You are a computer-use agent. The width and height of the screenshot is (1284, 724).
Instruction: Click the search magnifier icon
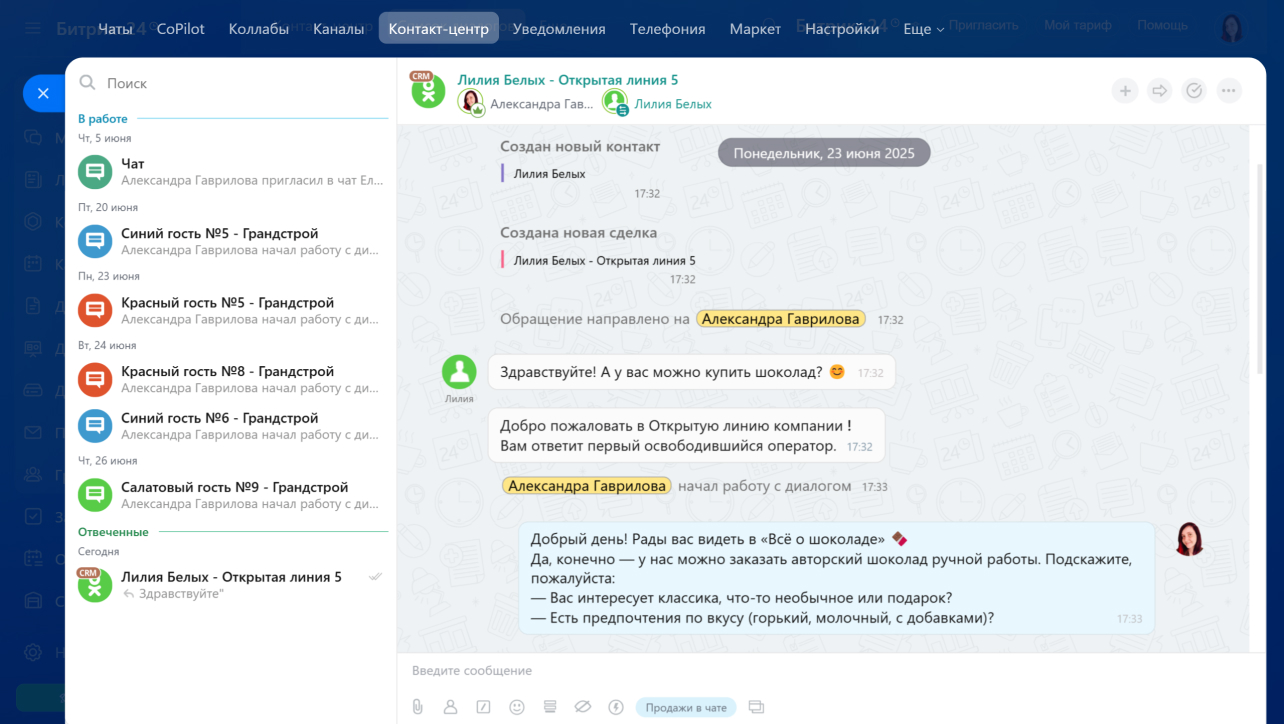pos(88,83)
